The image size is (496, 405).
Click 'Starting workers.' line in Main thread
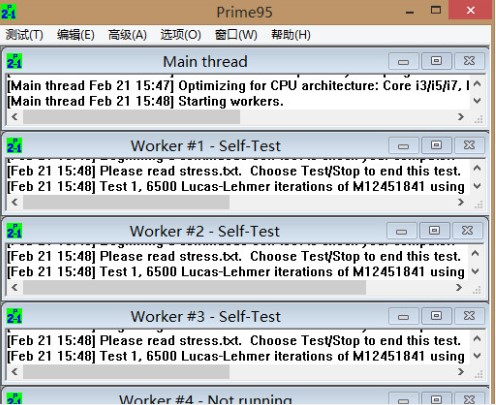coord(145,101)
